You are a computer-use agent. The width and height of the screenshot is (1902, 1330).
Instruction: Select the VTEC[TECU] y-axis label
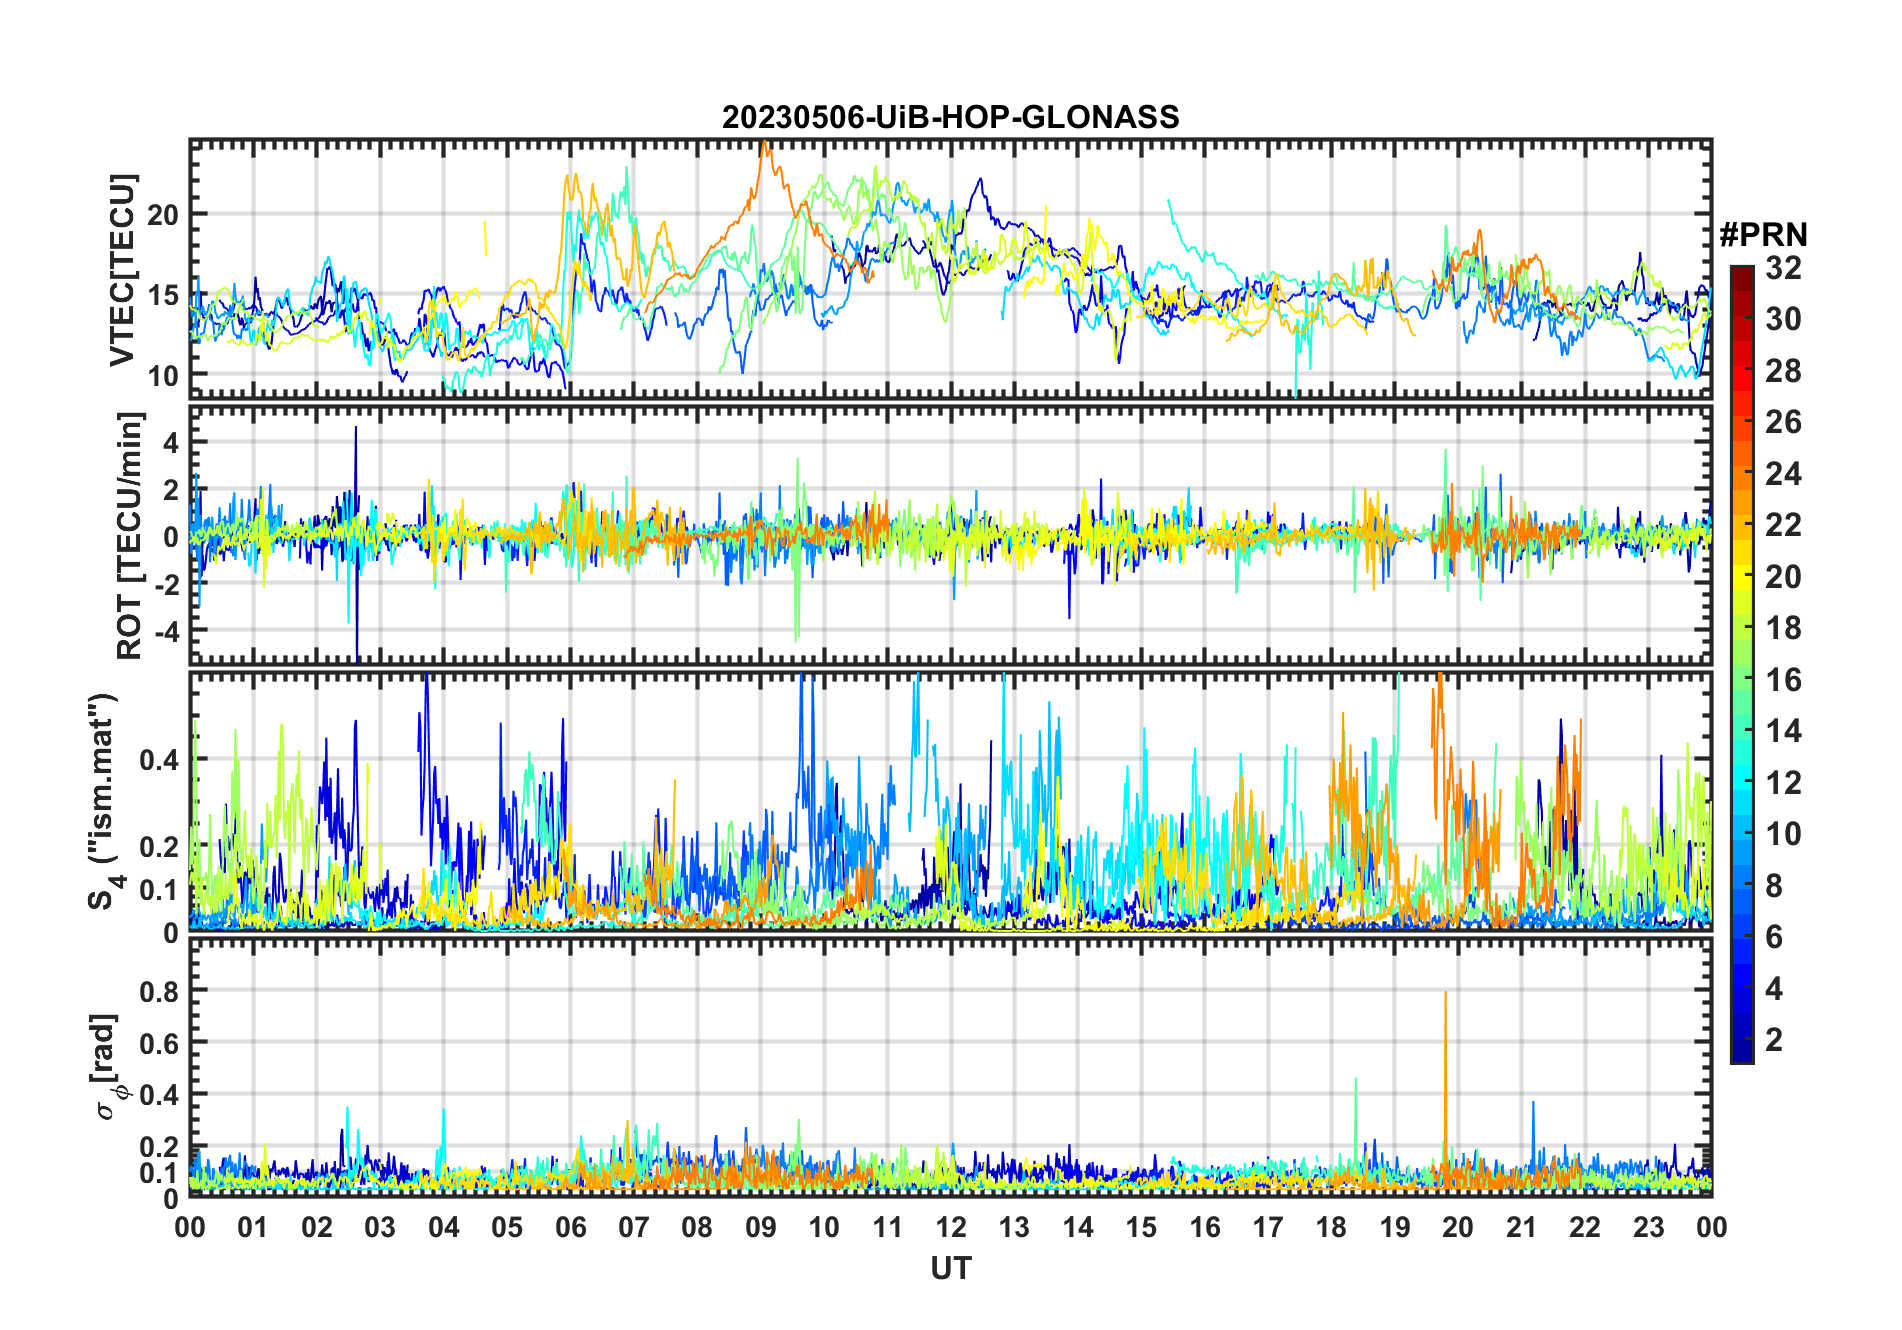122,270
